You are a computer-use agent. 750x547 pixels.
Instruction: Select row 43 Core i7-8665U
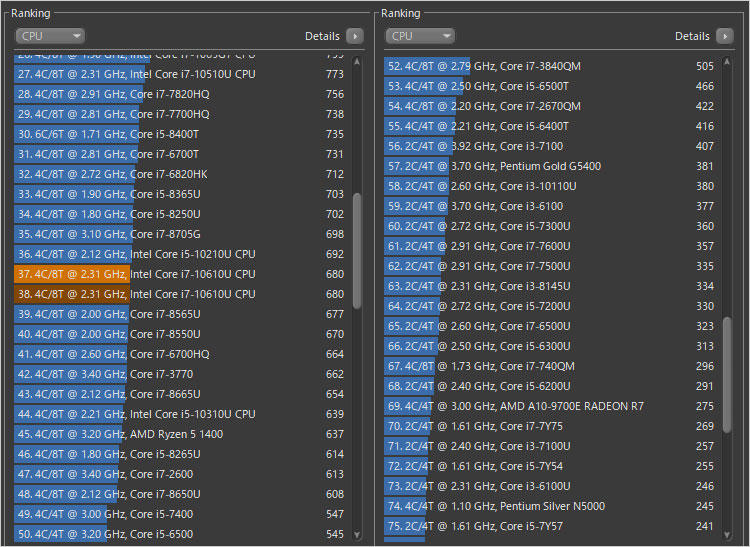(182, 394)
